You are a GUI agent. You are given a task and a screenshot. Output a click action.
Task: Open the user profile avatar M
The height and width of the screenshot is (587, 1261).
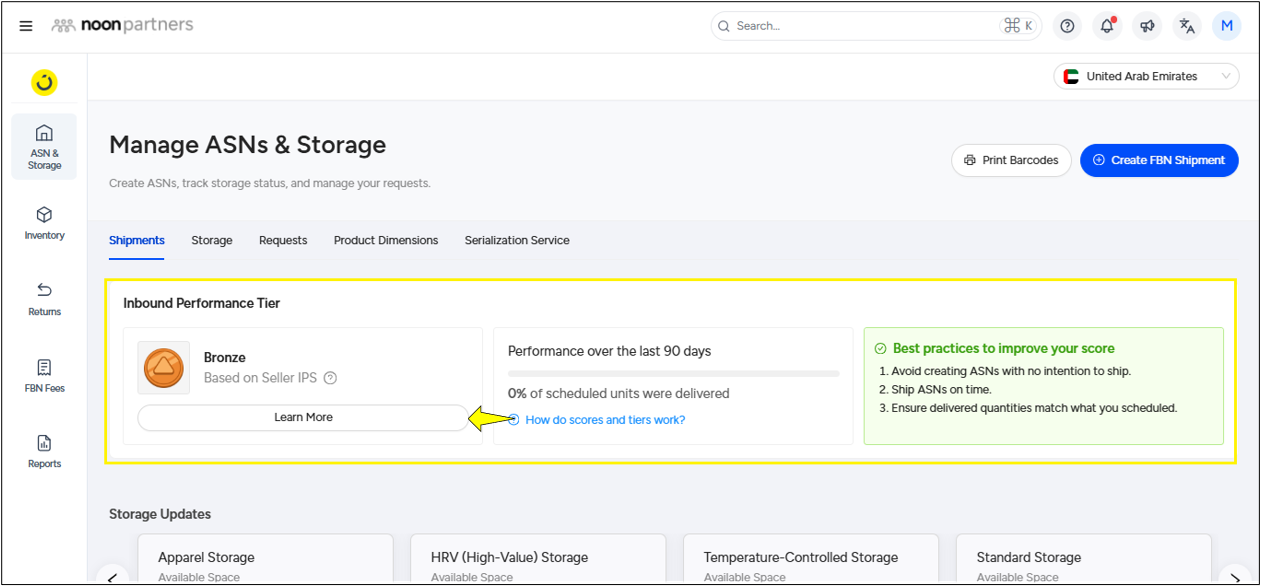pos(1226,26)
